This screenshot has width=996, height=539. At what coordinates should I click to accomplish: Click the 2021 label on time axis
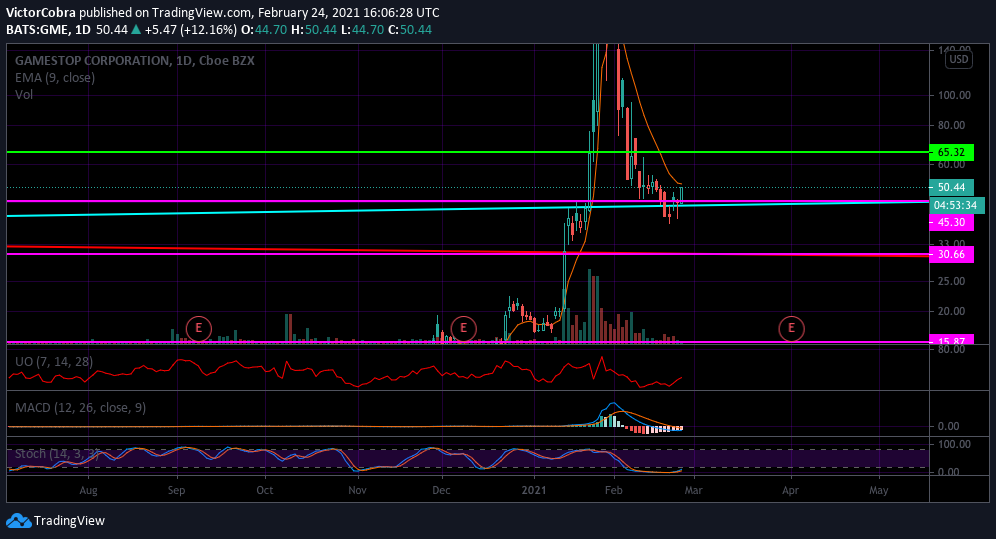tap(534, 490)
